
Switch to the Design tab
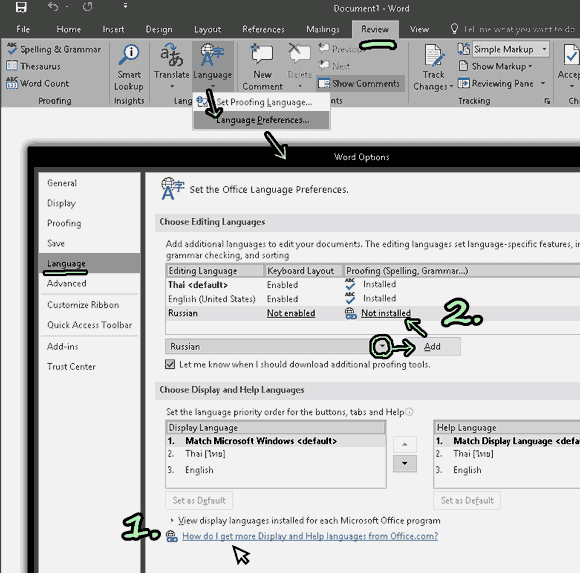(159, 29)
